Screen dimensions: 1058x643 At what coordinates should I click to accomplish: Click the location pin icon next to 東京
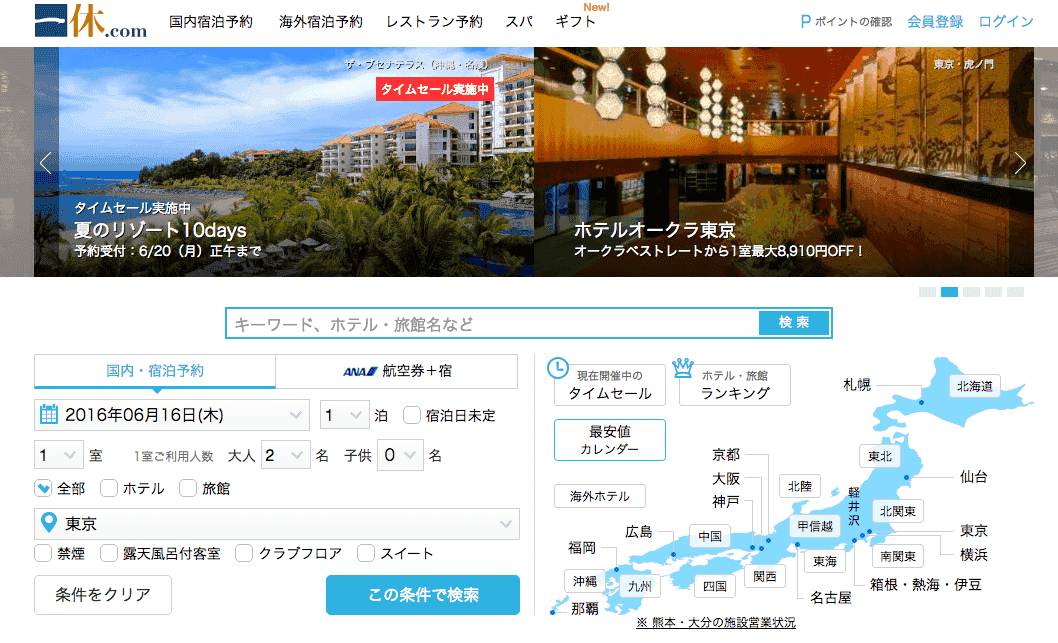(49, 522)
